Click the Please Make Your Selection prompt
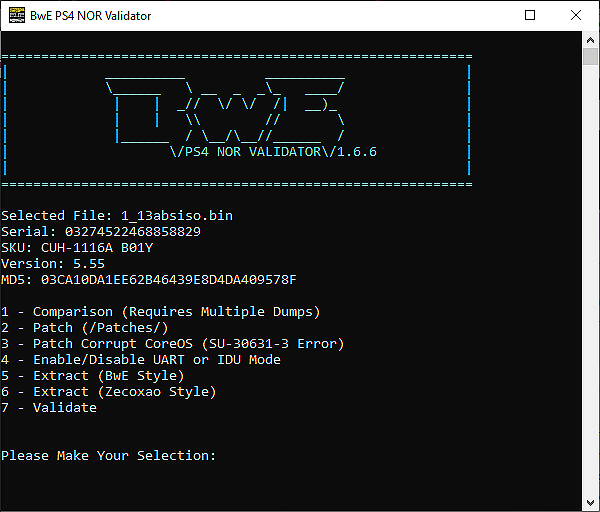Image resolution: width=600 pixels, height=512 pixels. [x=109, y=456]
